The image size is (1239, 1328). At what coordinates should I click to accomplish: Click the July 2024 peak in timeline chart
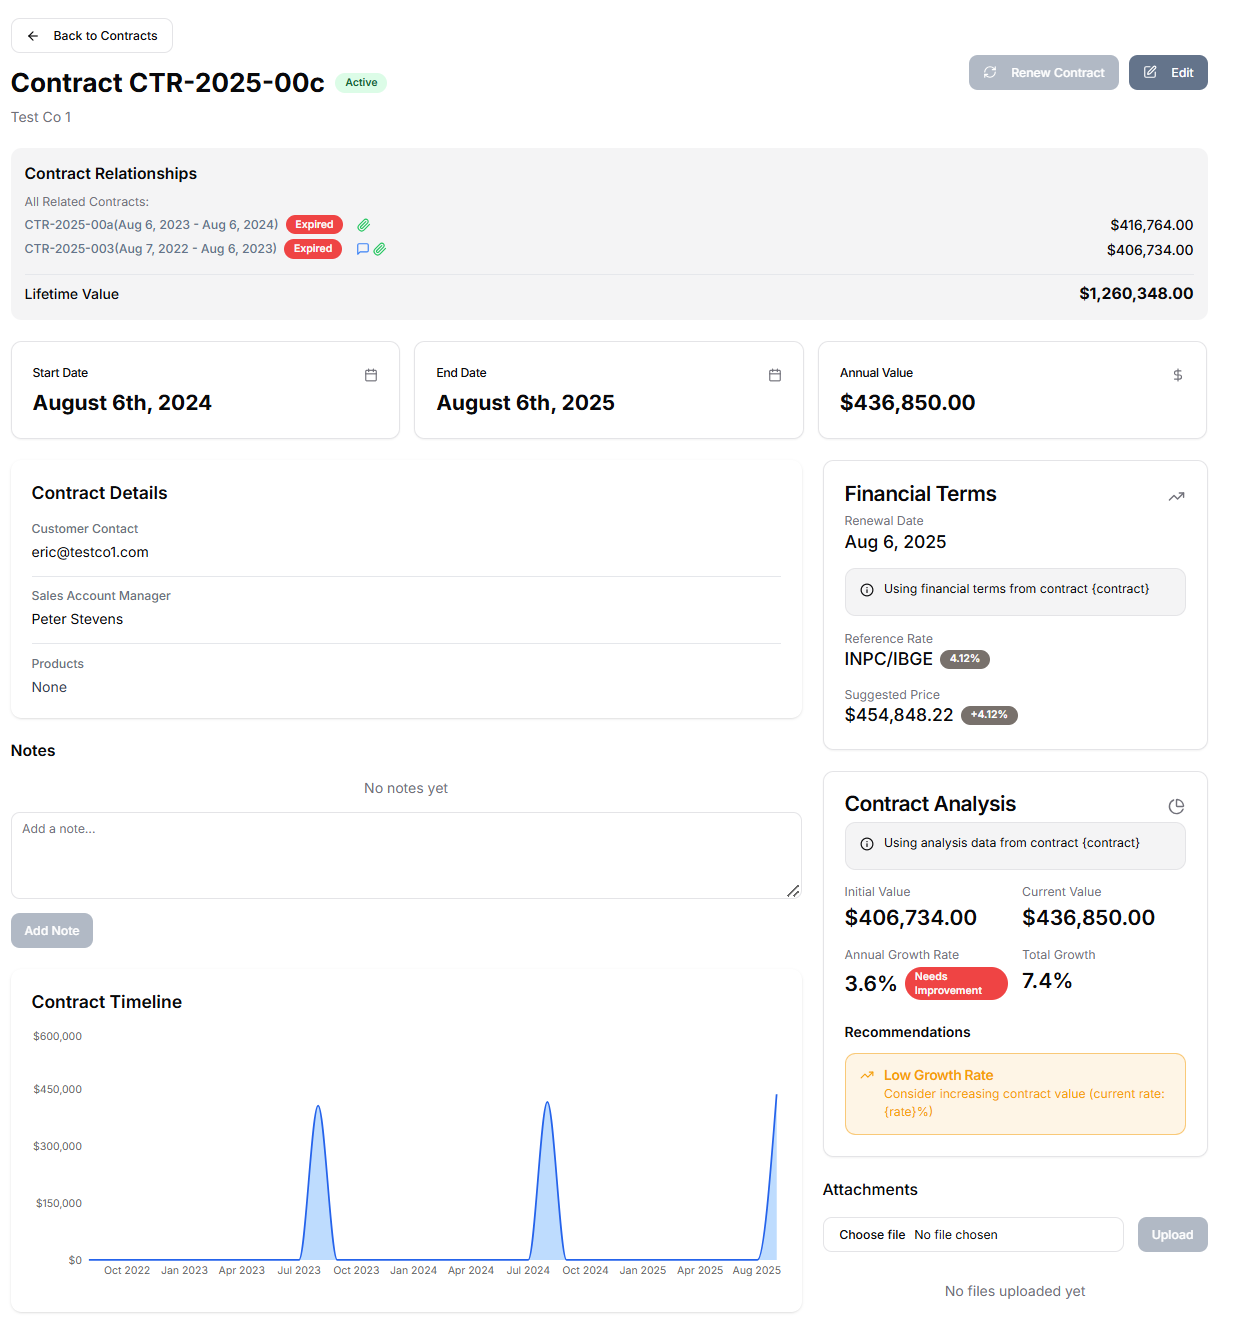click(547, 1103)
